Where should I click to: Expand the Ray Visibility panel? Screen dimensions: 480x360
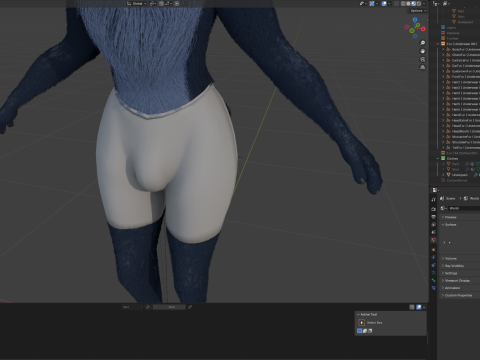[x=460, y=266]
